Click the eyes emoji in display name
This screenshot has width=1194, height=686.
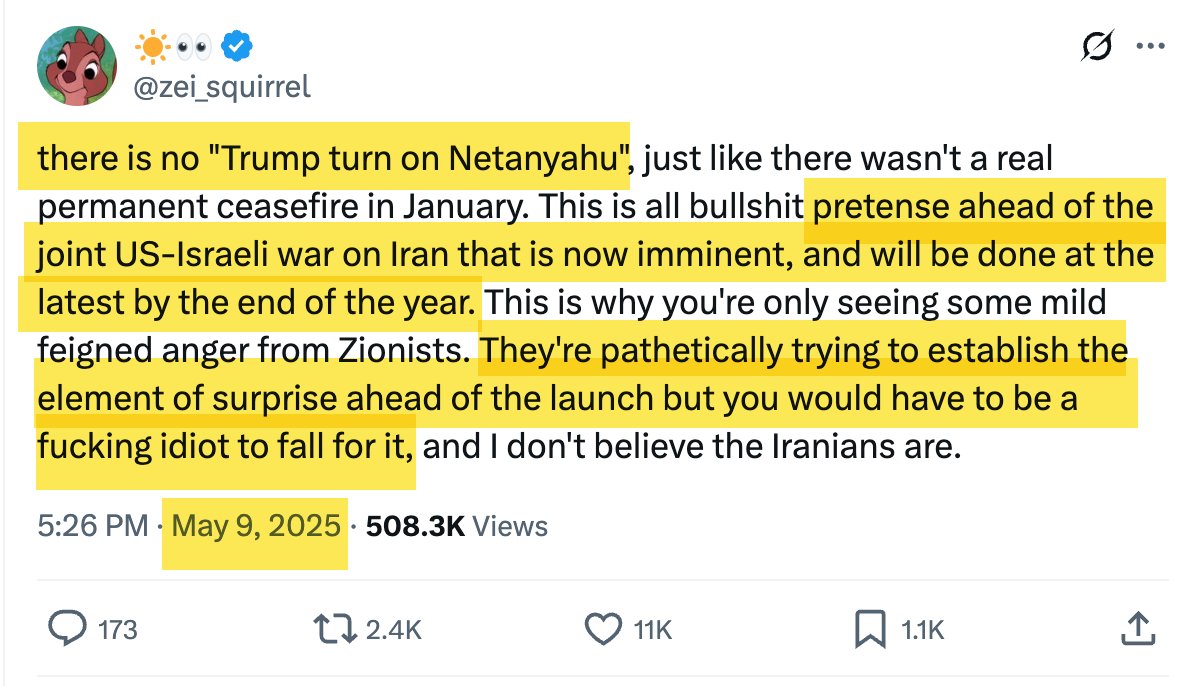[x=192, y=47]
